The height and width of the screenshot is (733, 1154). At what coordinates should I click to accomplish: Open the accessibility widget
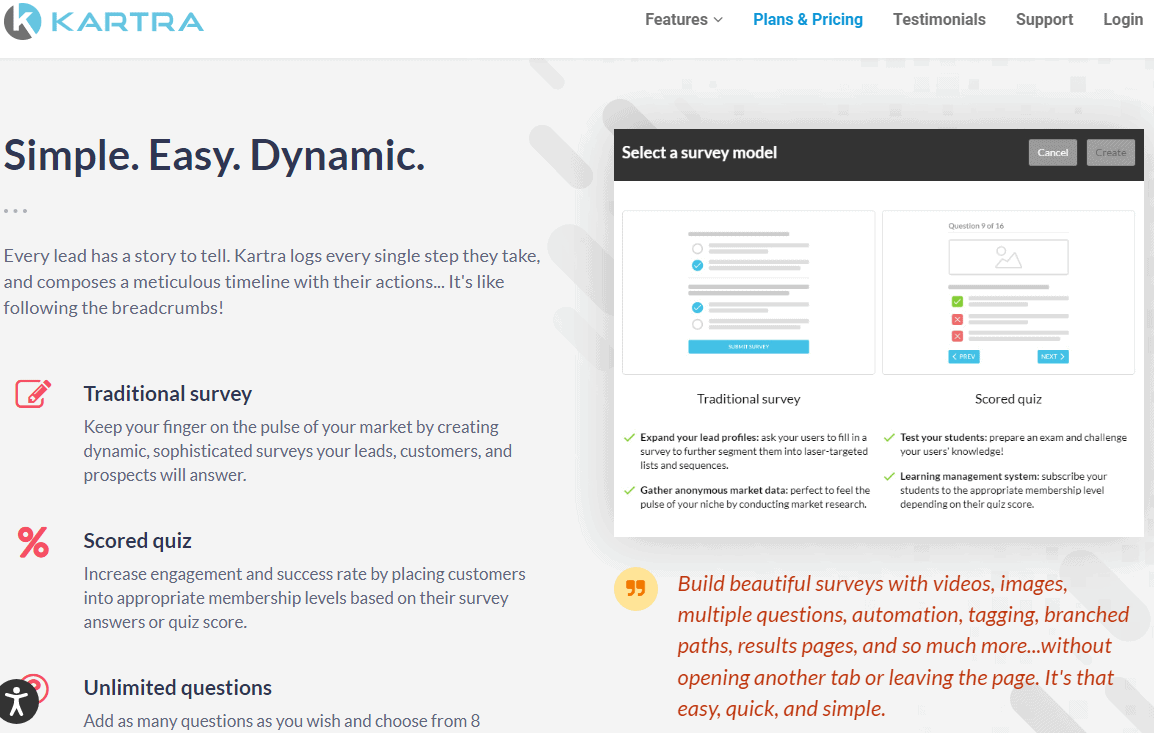coord(18,701)
